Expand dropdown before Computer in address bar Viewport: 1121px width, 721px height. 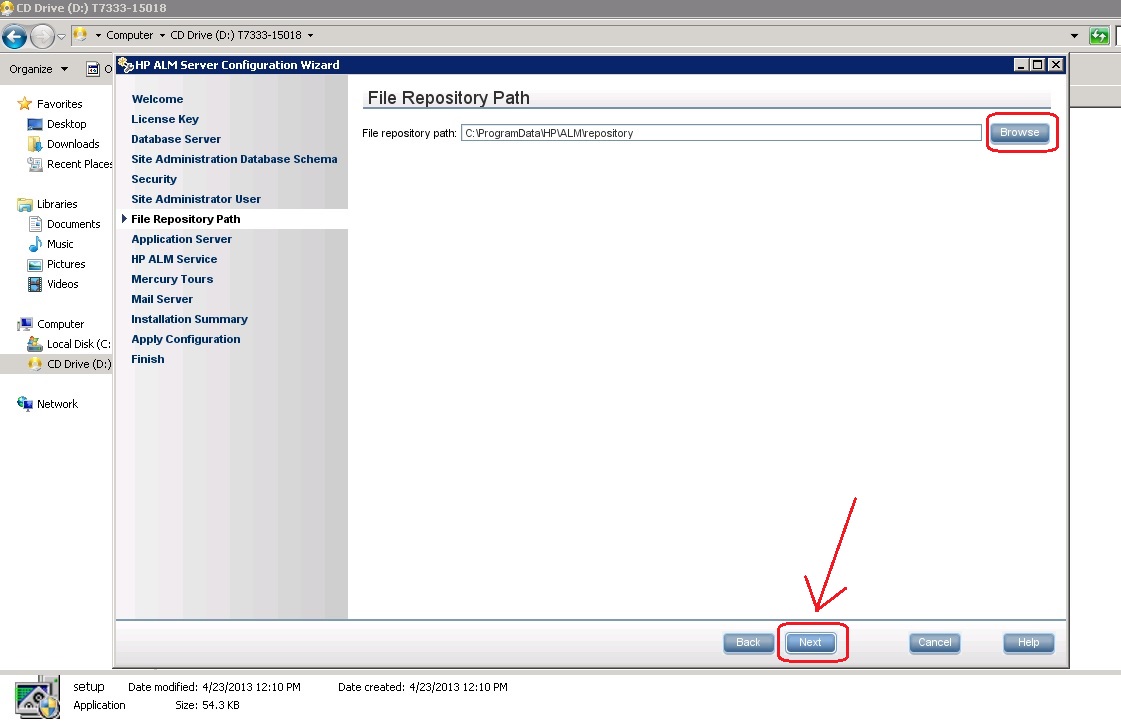98,35
